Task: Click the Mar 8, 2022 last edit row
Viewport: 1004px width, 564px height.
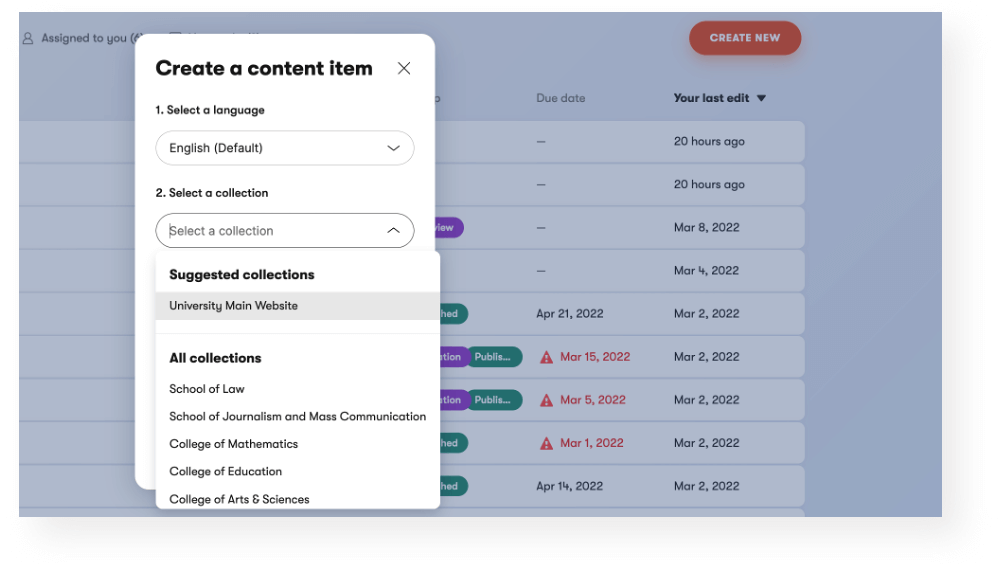Action: pyautogui.click(x=707, y=227)
